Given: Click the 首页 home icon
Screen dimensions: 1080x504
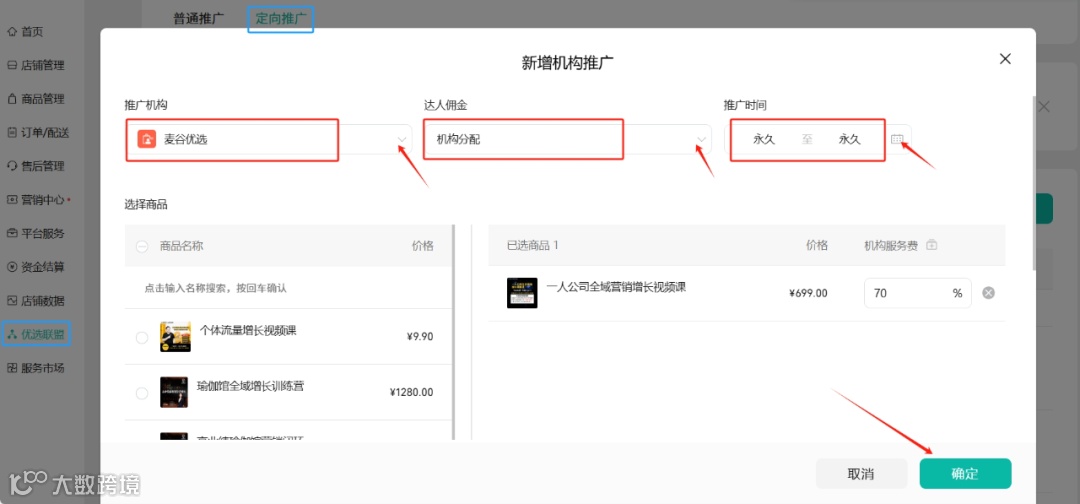Looking at the screenshot, I should pos(12,32).
